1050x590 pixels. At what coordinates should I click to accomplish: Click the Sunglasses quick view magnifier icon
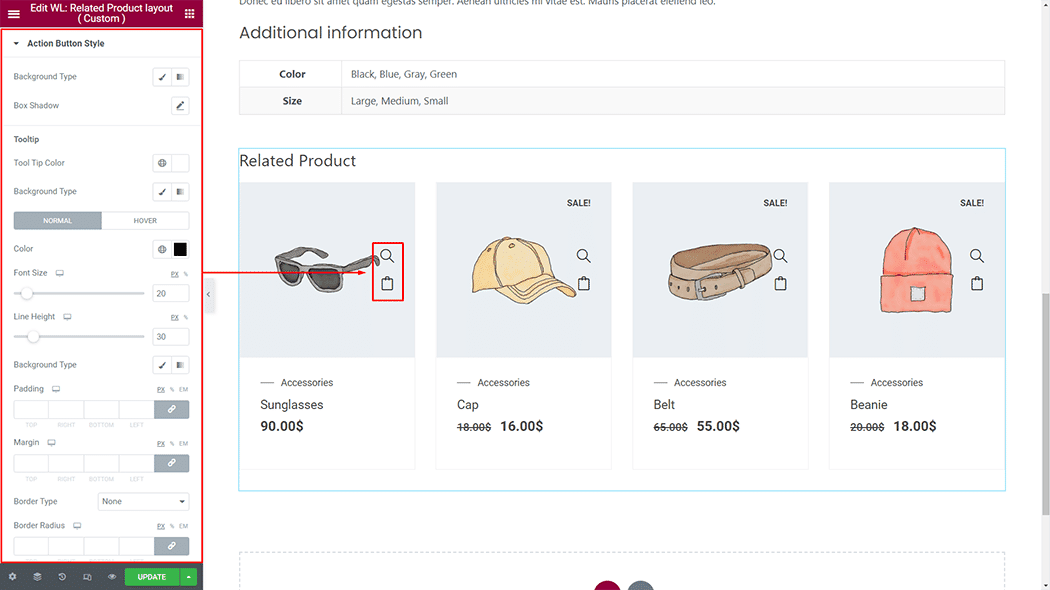pyautogui.click(x=387, y=256)
